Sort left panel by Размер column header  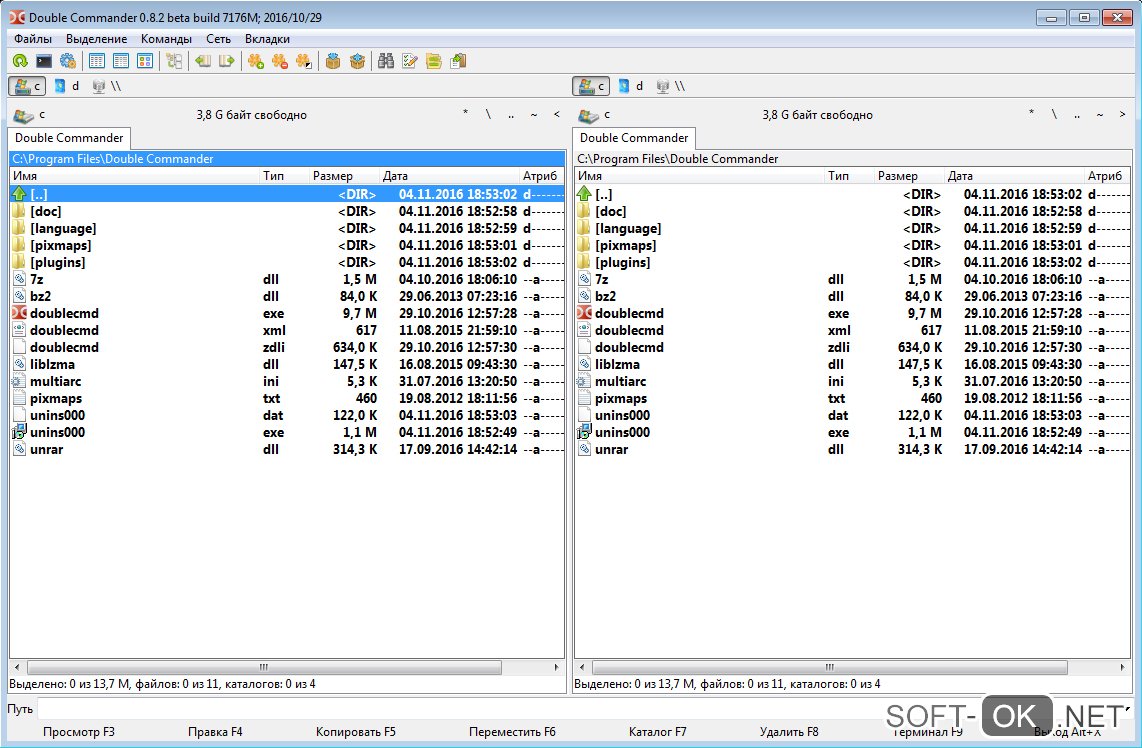[x=344, y=176]
